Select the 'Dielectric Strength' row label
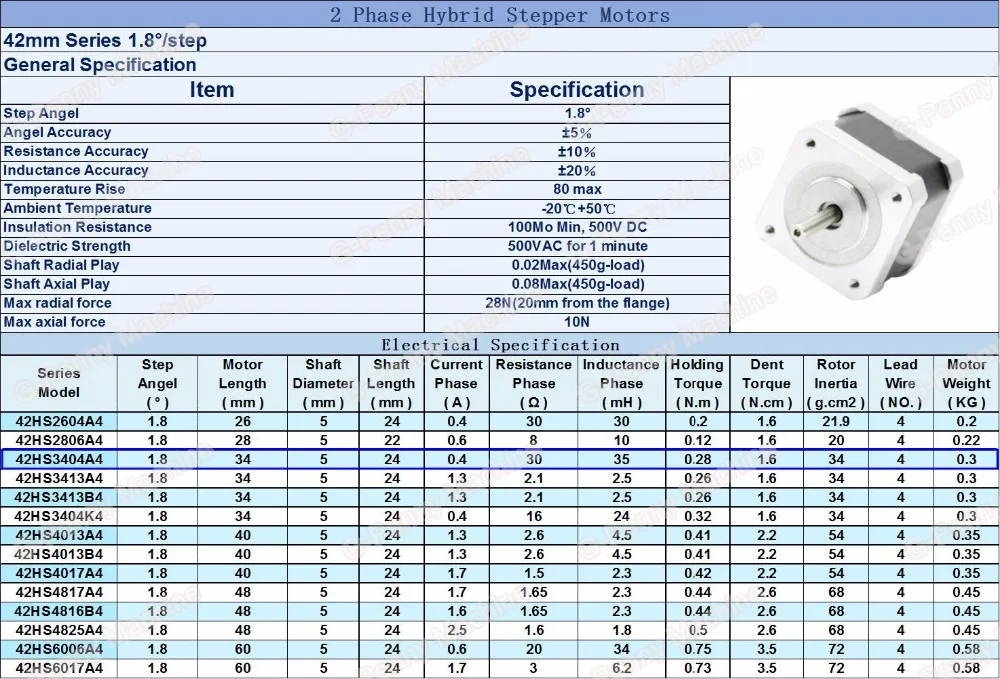Image resolution: width=1000 pixels, height=679 pixels. [x=67, y=246]
